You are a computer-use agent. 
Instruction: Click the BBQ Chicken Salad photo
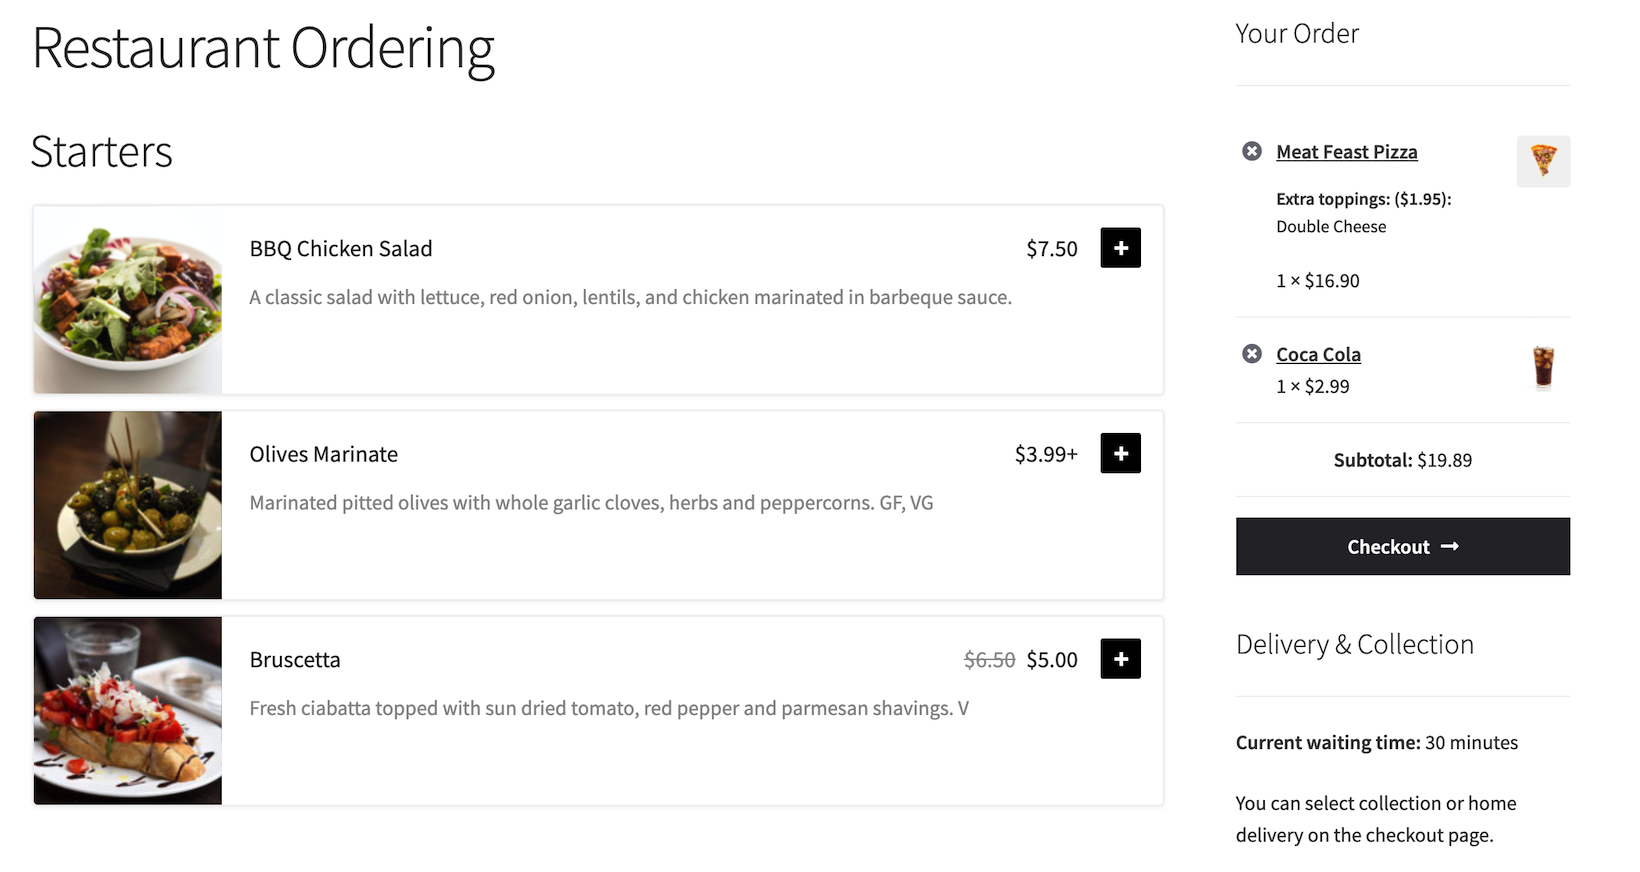127,299
